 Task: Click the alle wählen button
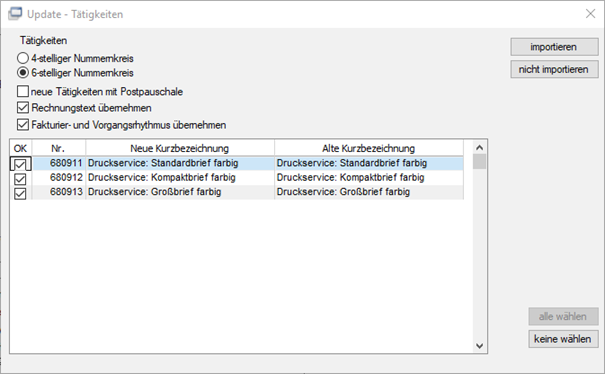[563, 316]
